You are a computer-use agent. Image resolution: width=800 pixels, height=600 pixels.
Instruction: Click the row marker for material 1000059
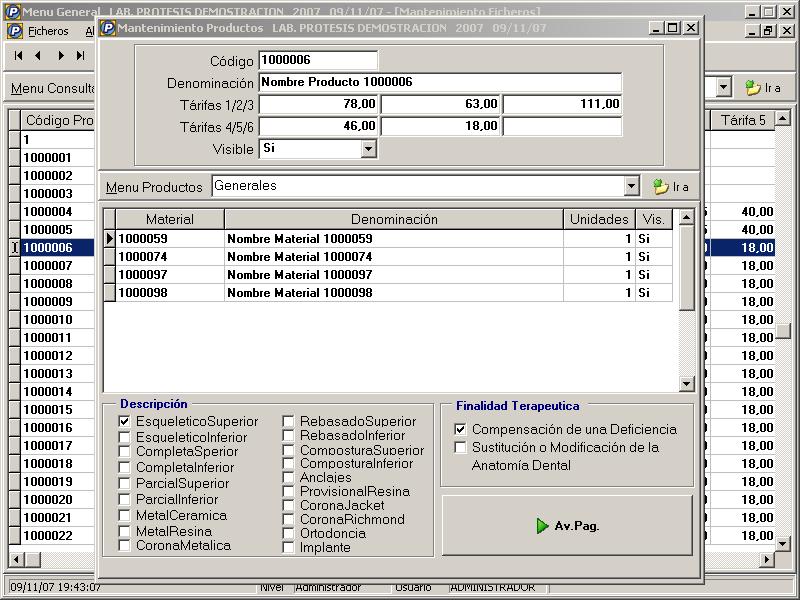[x=110, y=238]
